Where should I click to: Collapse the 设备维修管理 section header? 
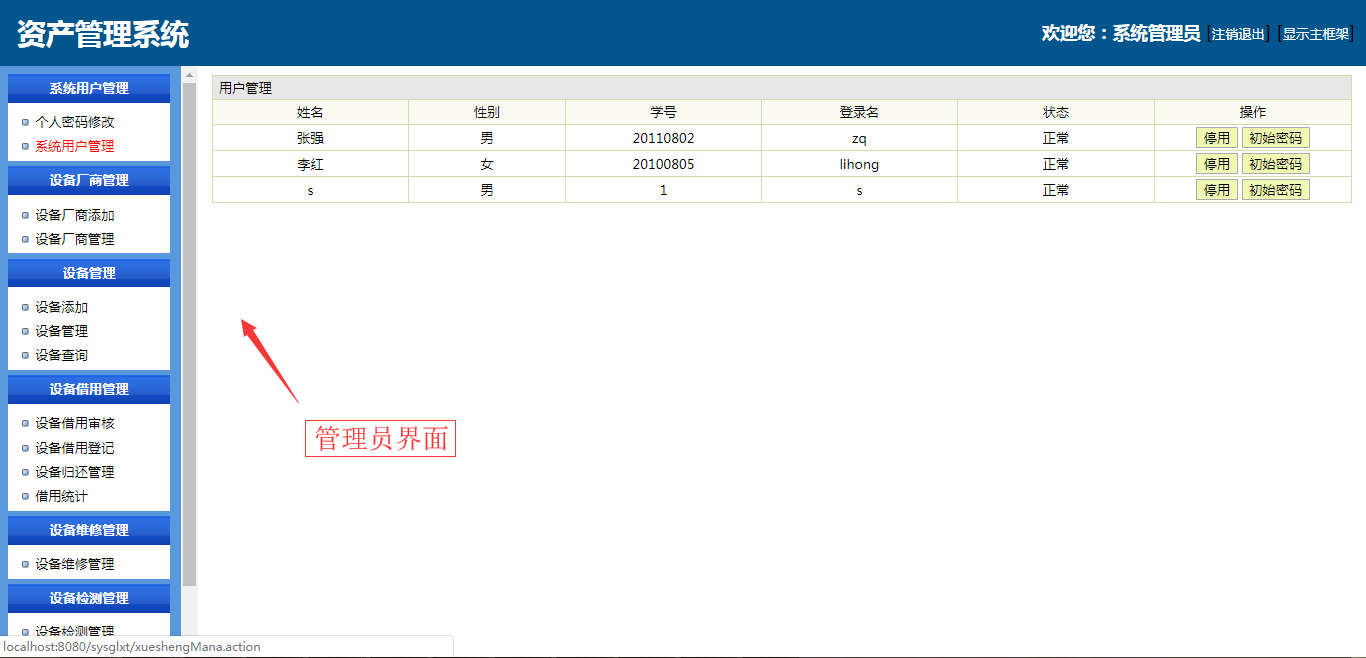point(89,530)
